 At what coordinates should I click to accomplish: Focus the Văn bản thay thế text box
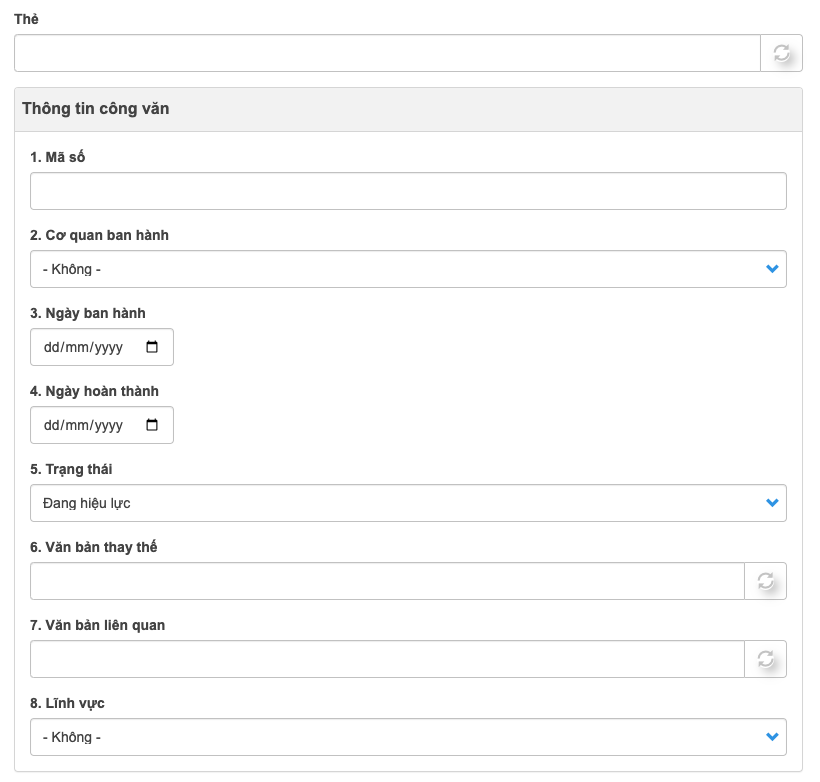coord(387,581)
